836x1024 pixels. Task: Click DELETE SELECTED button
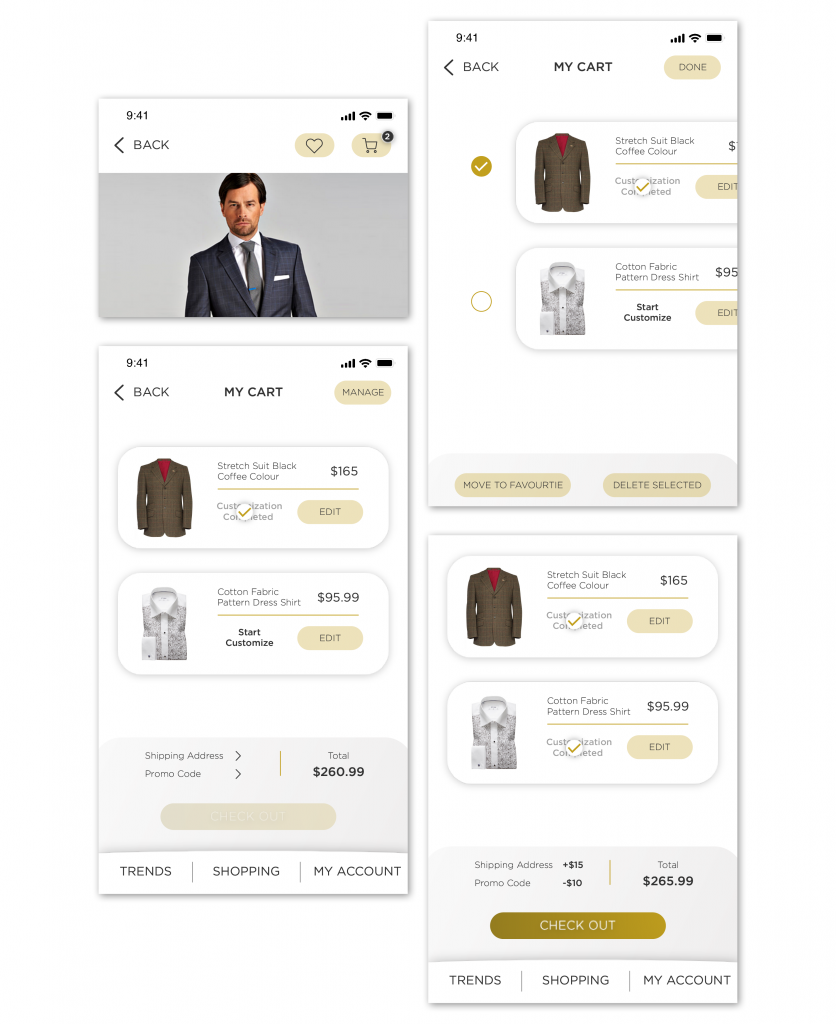coord(657,485)
